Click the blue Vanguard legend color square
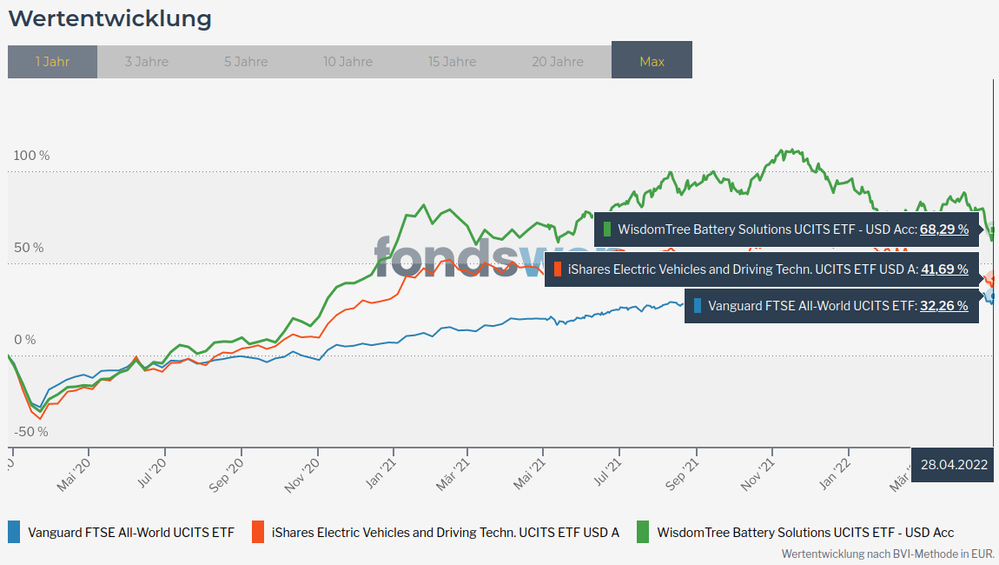The height and width of the screenshot is (565, 999). tap(14, 532)
